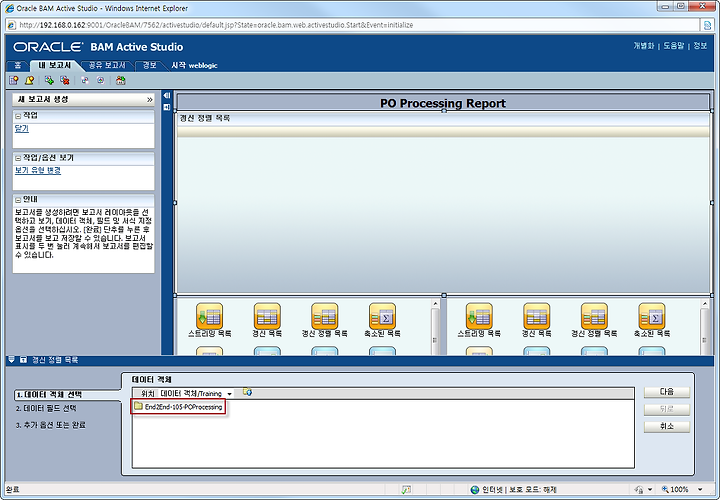Open the 개별화 link in header
This screenshot has width=720, height=500.
(x=644, y=46)
